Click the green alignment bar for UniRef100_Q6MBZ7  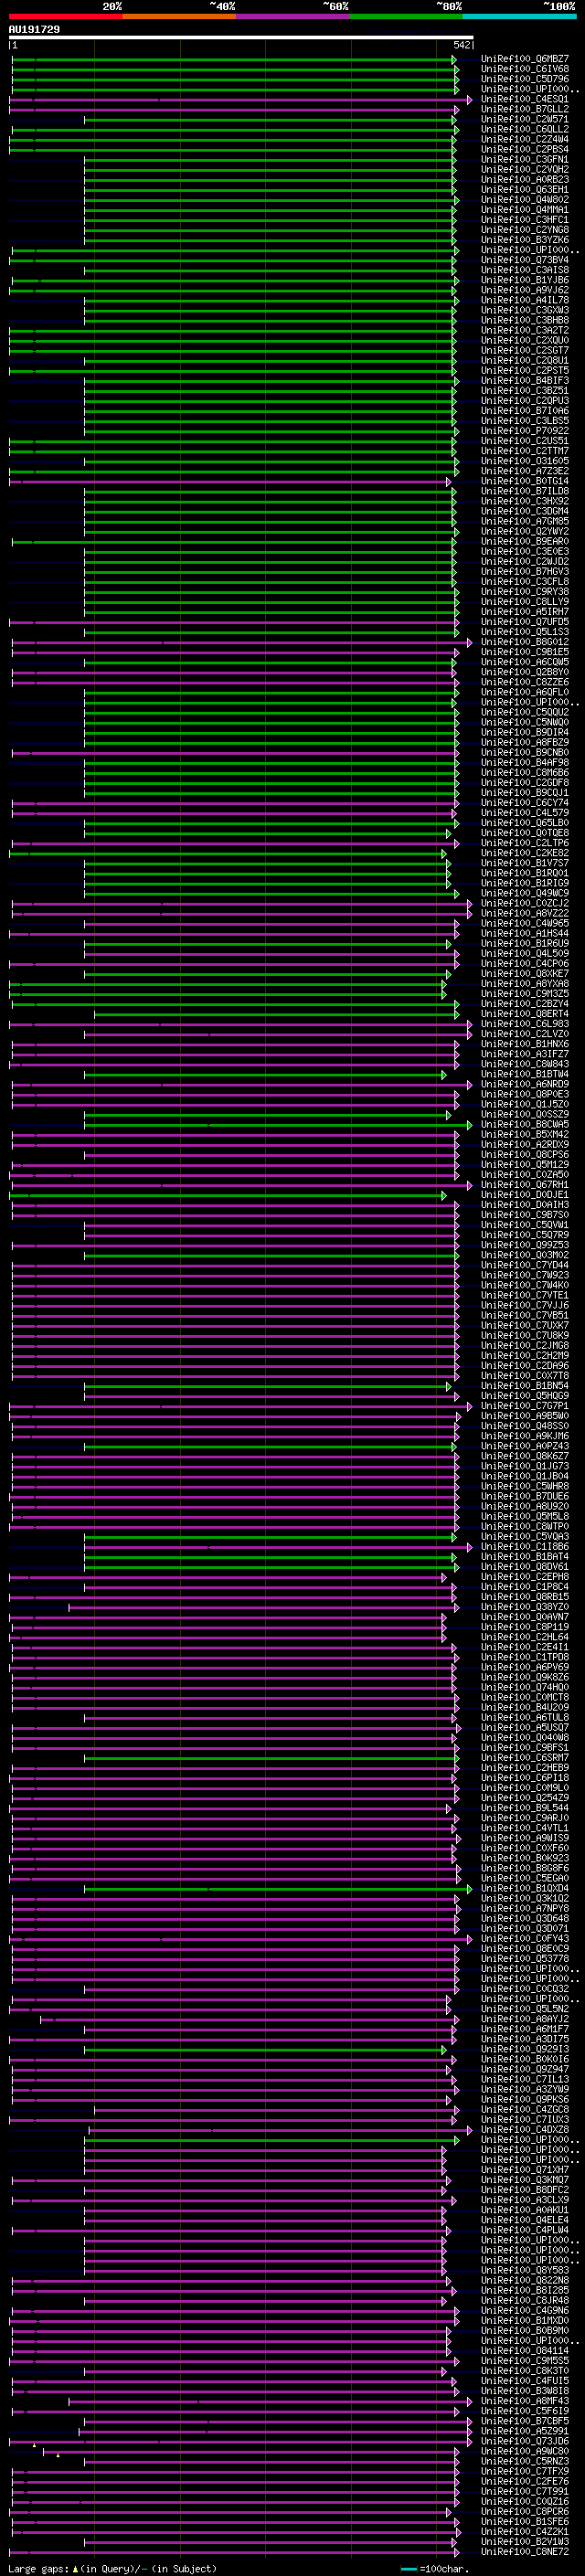click(x=234, y=60)
